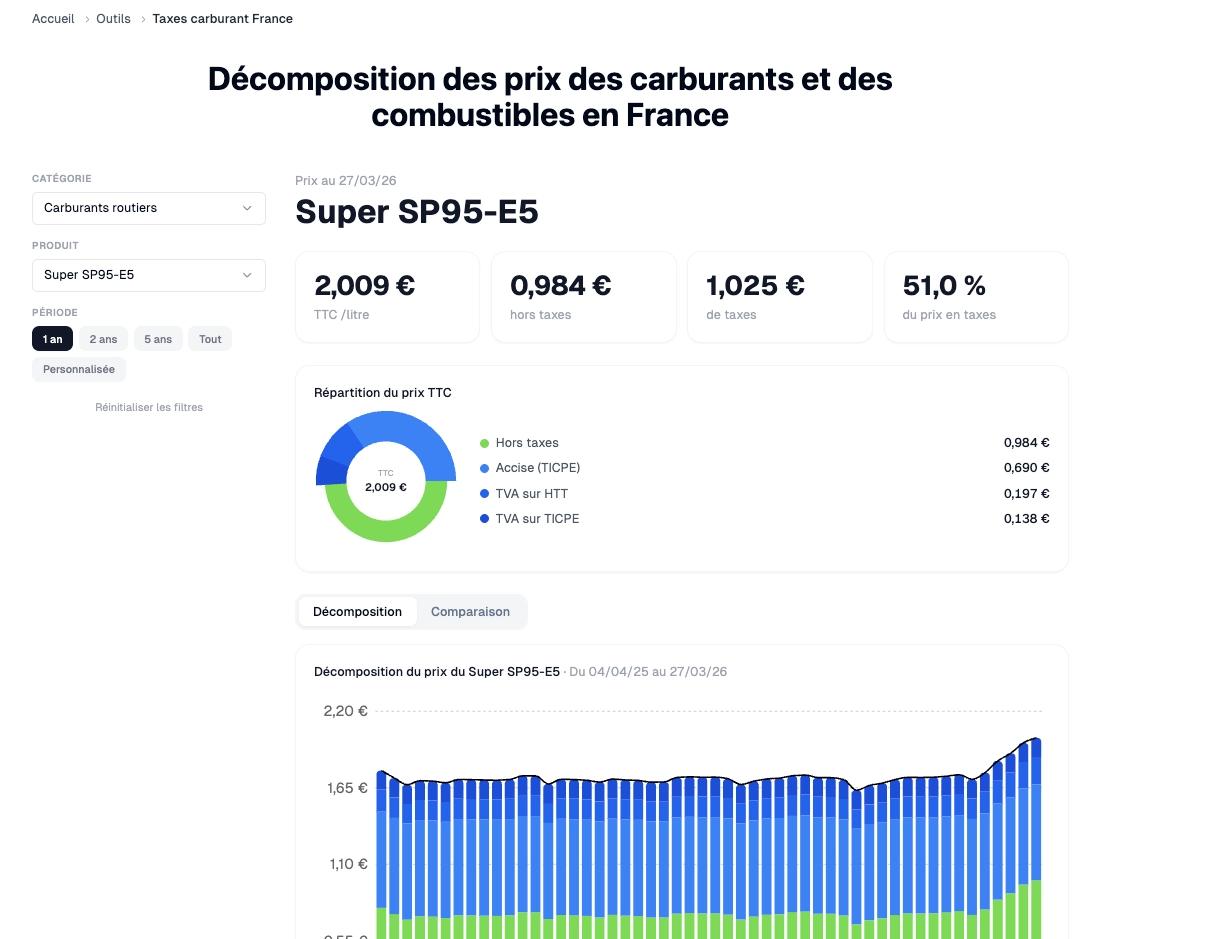Click the green "Hors taxes" legend dot

tap(485, 443)
